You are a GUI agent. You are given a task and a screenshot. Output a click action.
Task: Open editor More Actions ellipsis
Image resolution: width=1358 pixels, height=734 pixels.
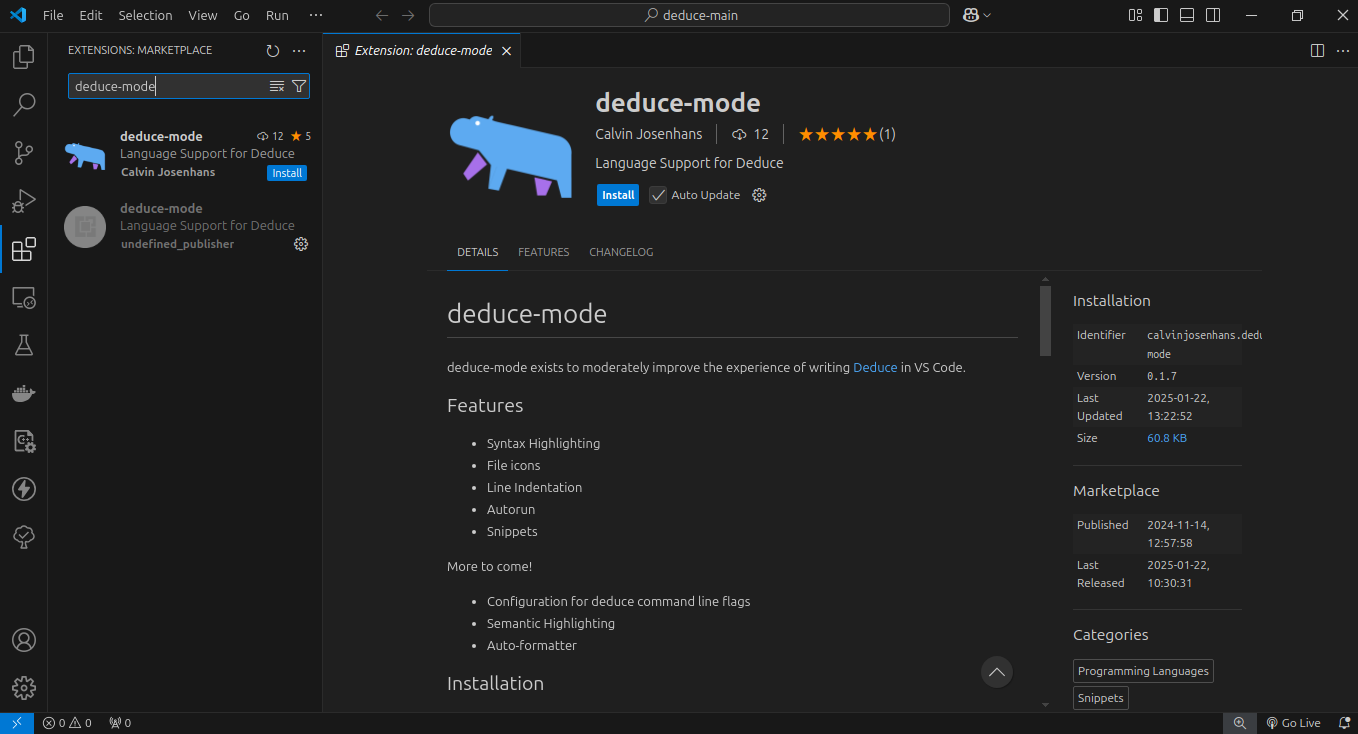point(1342,51)
